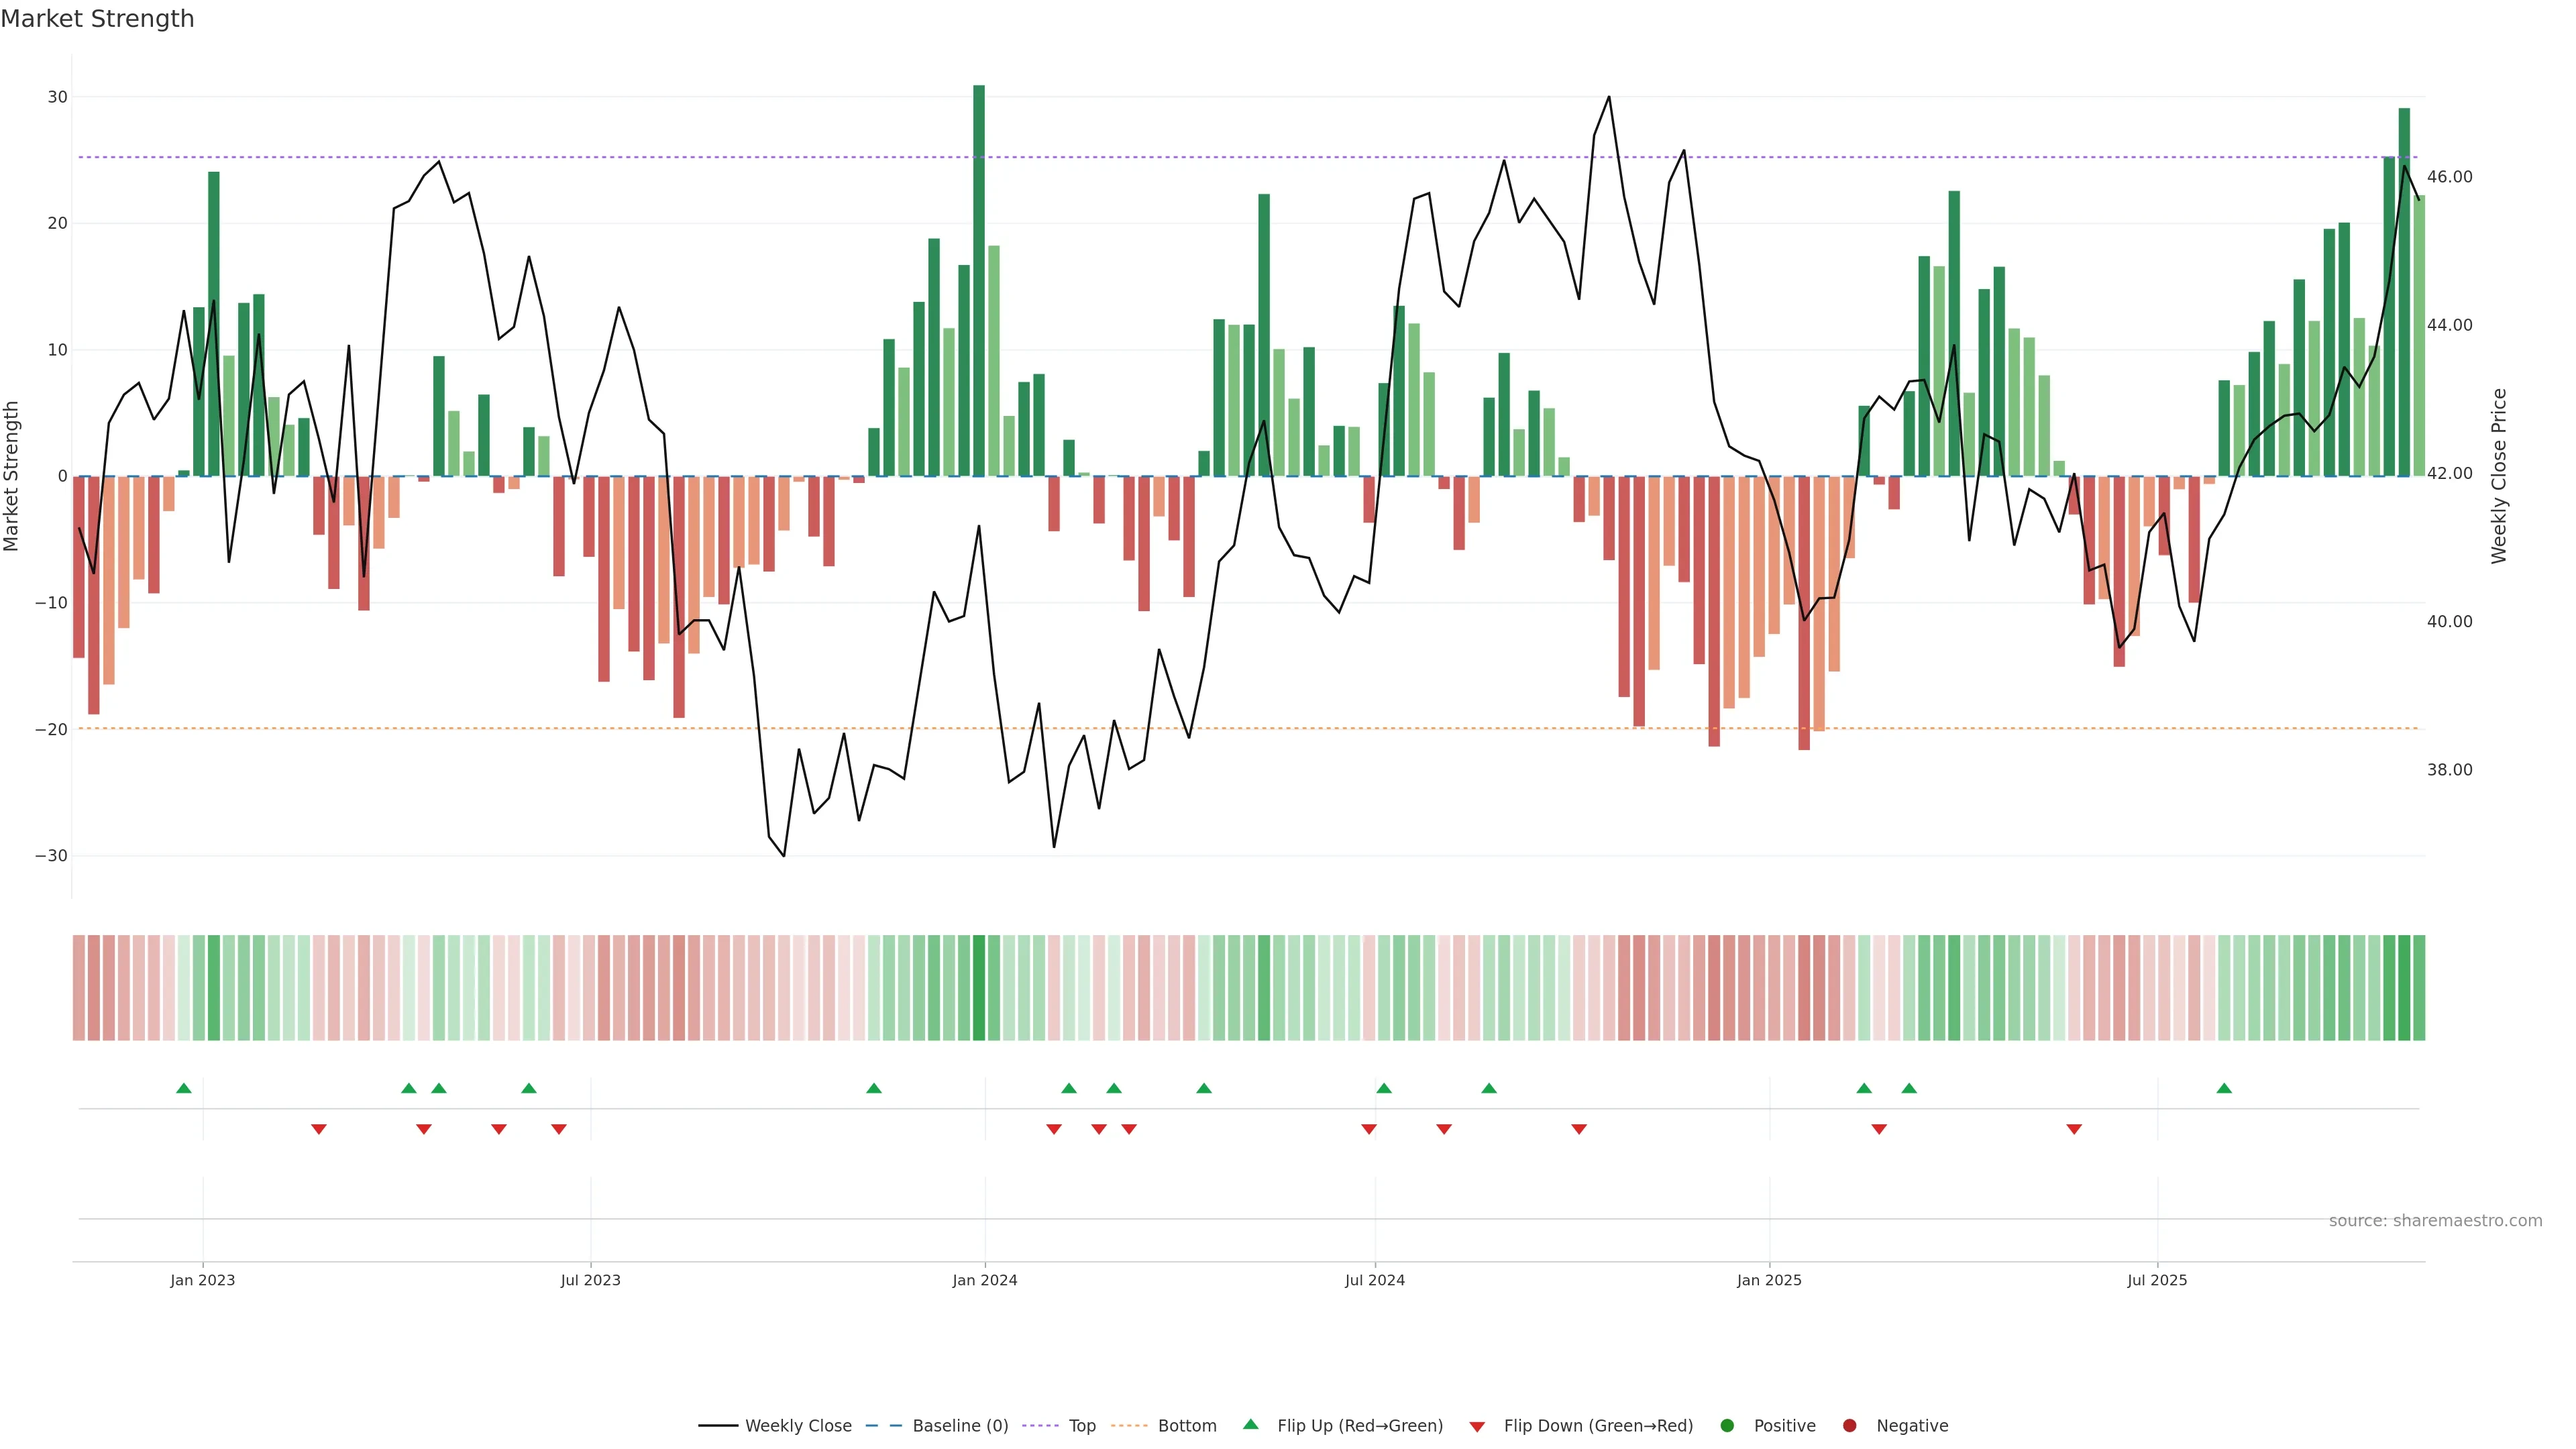The height and width of the screenshot is (1449, 2576).
Task: Click the Positive green circle legend icon
Action: click(1727, 1426)
